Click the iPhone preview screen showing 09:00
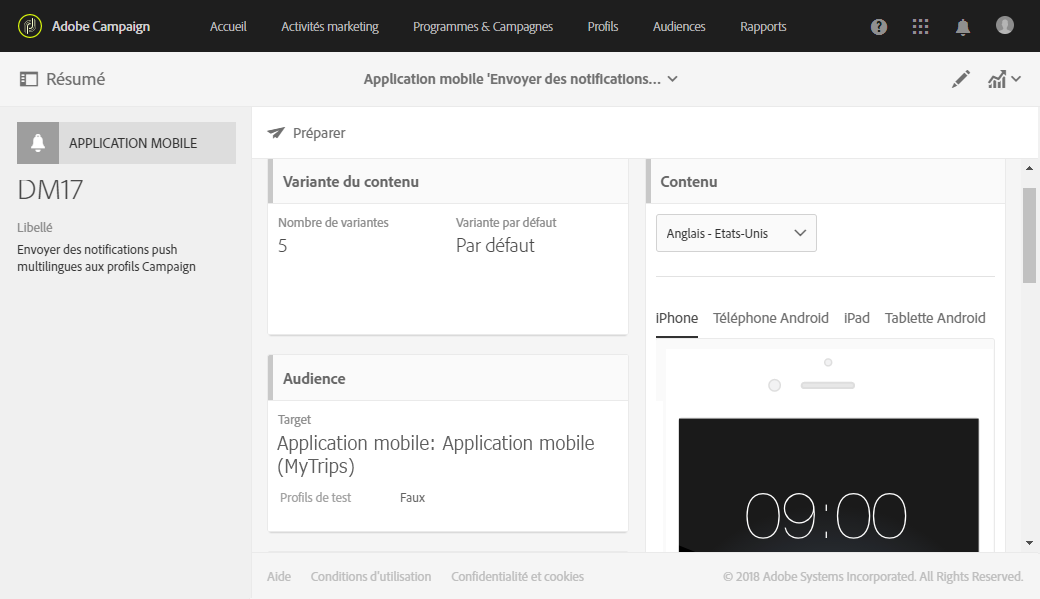Screen dimensions: 1040x599 pyautogui.click(x=828, y=485)
